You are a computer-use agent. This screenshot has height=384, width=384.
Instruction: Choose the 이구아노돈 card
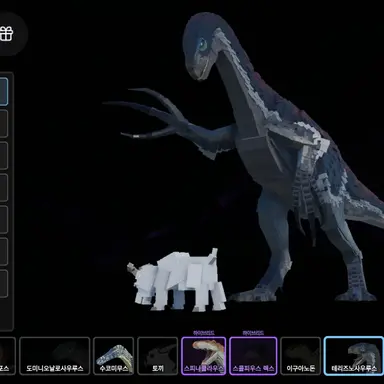[x=301, y=356]
